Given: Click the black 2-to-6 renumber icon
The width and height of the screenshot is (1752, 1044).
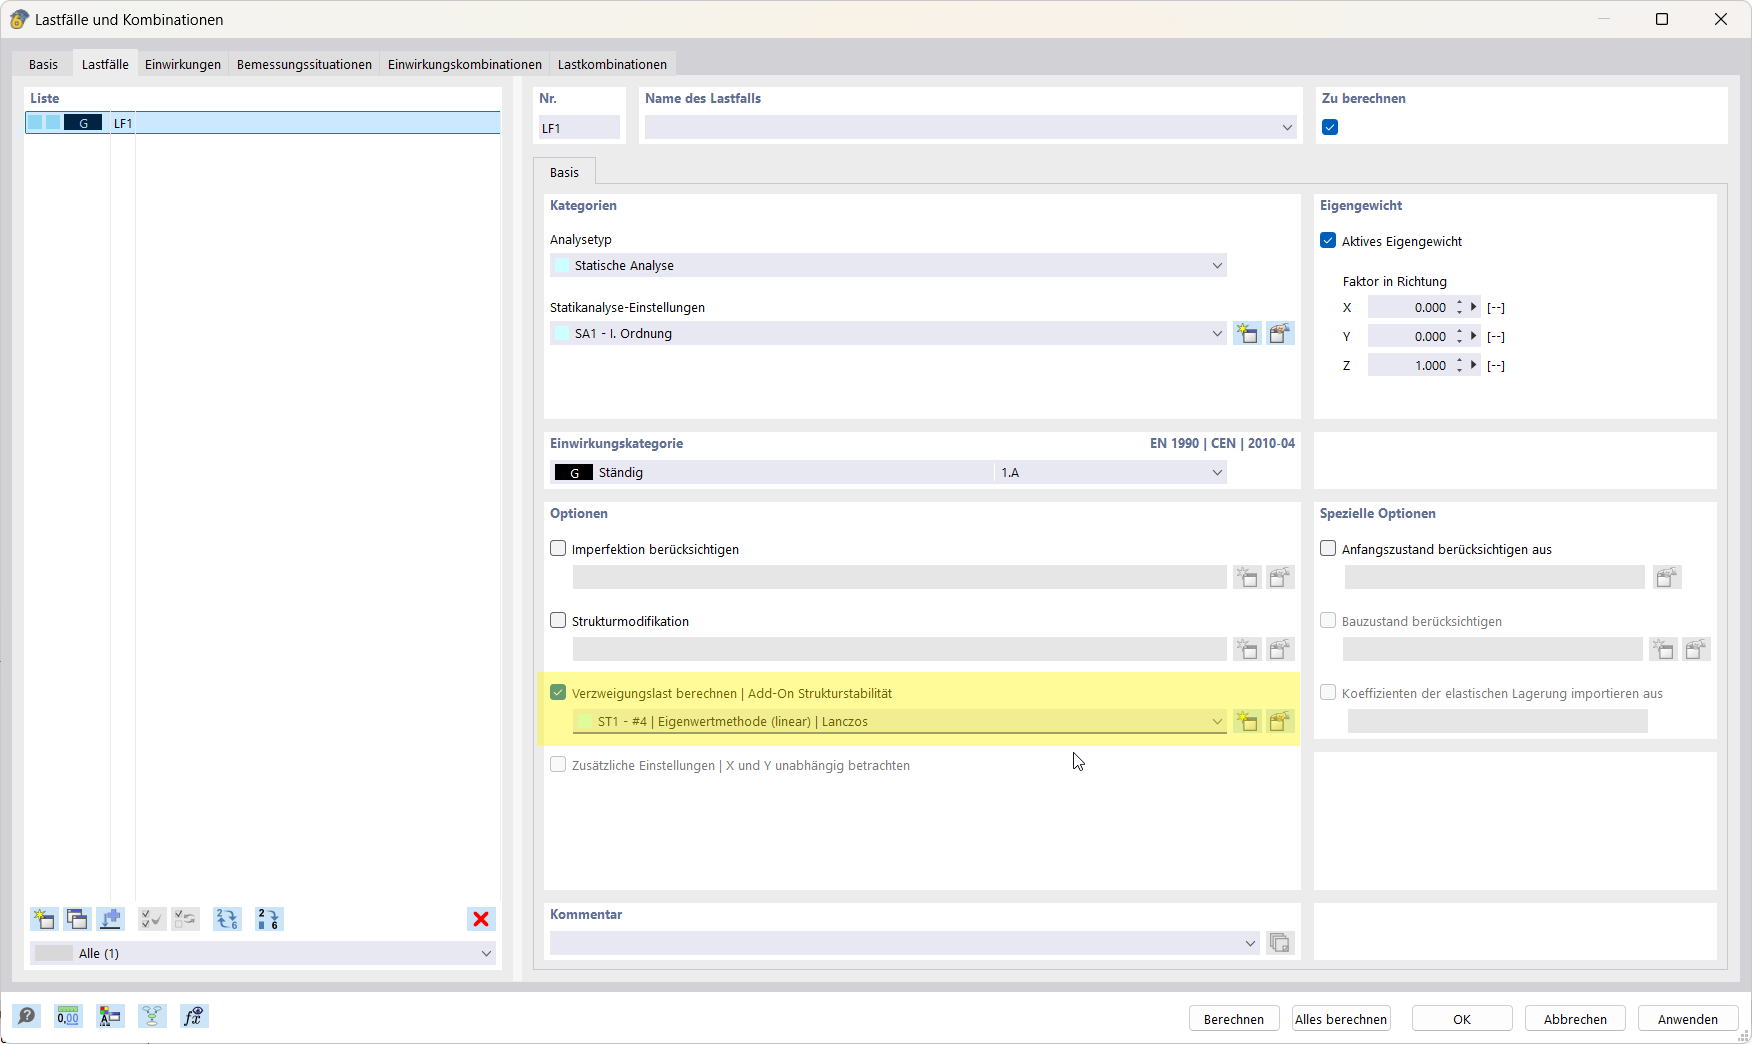Looking at the screenshot, I should [269, 919].
